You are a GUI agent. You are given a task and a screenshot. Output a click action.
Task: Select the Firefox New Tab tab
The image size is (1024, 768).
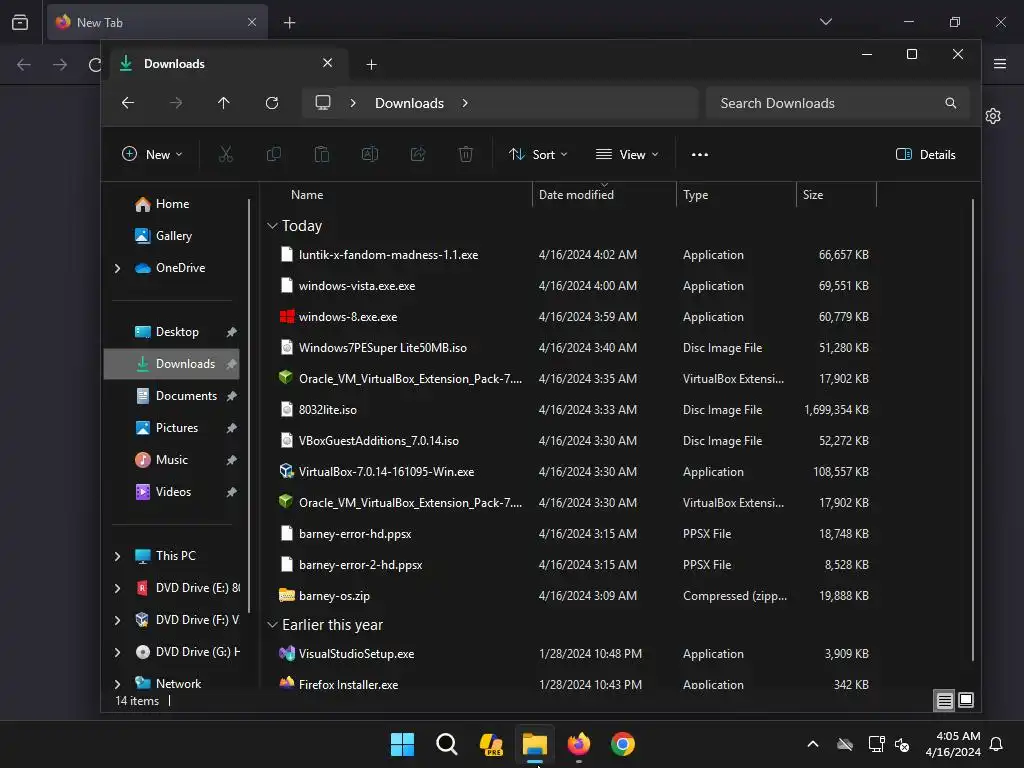coord(157,23)
